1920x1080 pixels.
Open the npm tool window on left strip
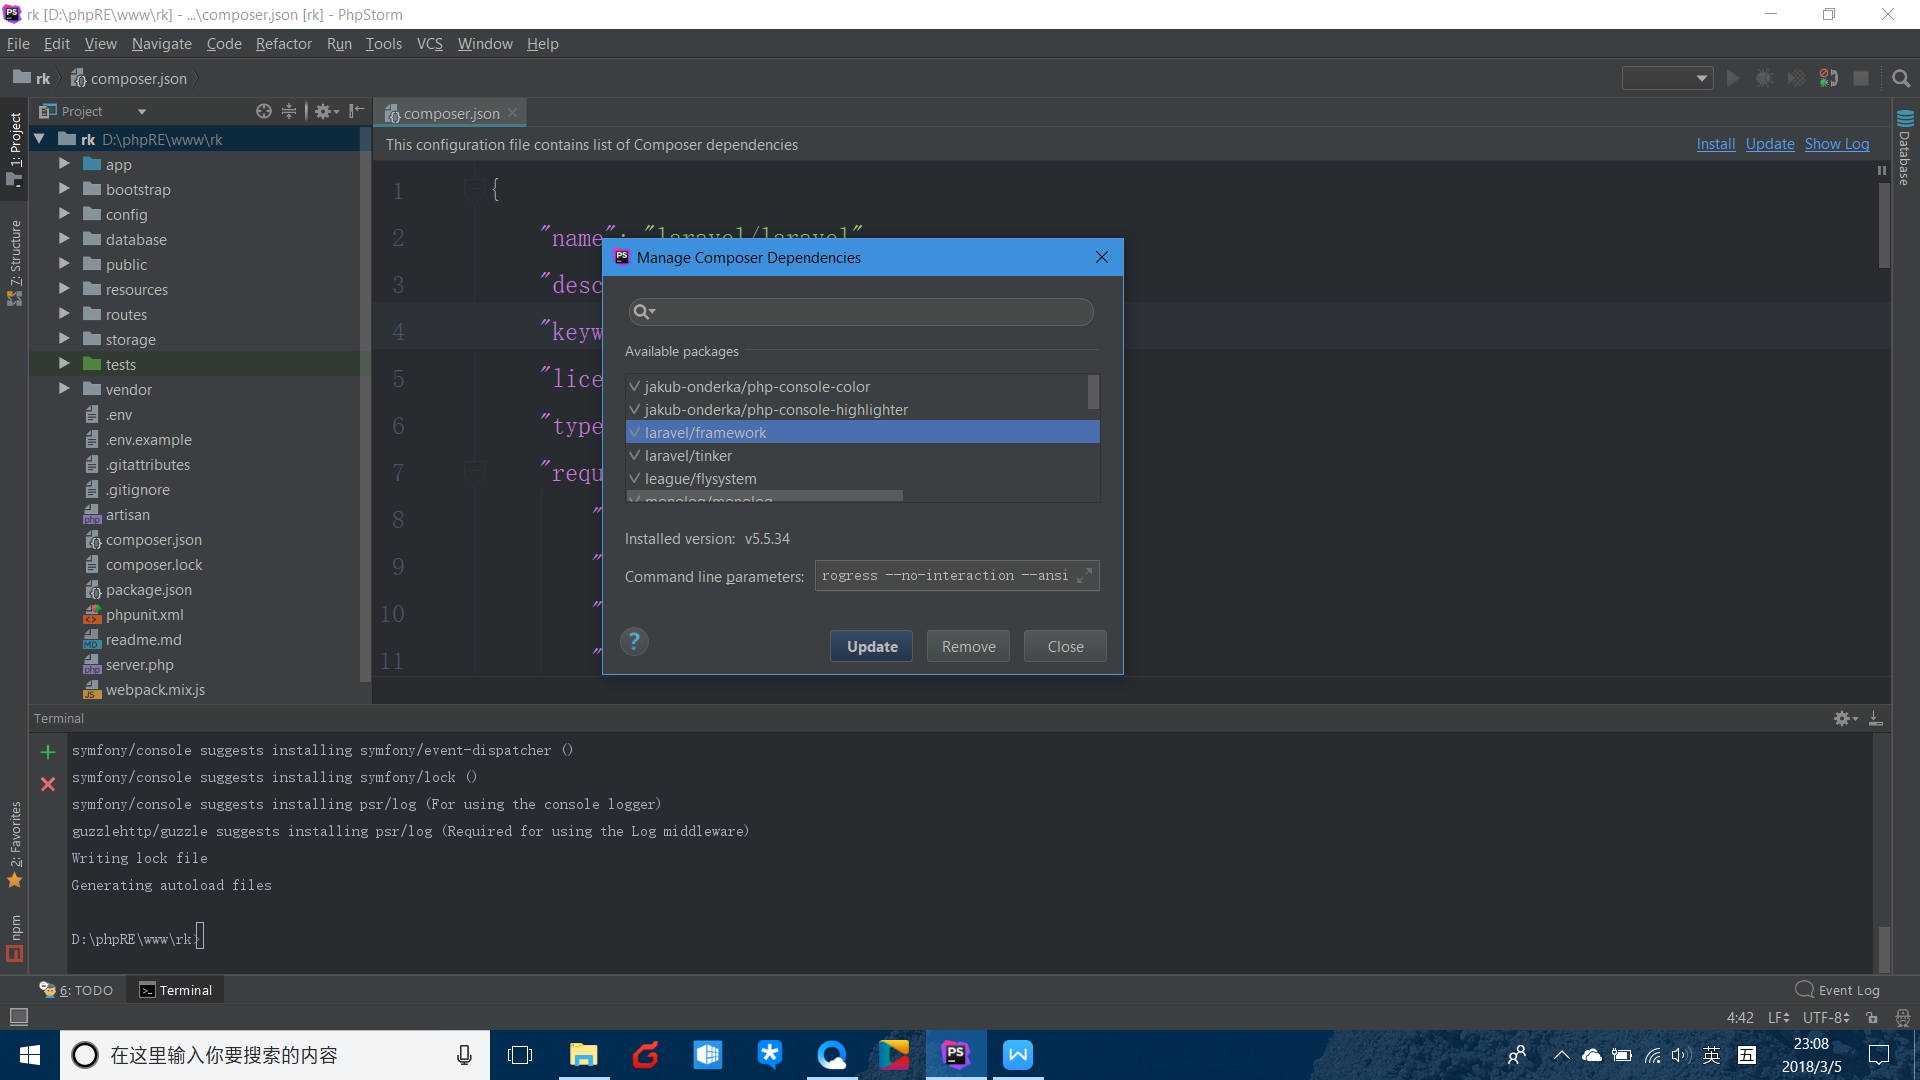15,938
